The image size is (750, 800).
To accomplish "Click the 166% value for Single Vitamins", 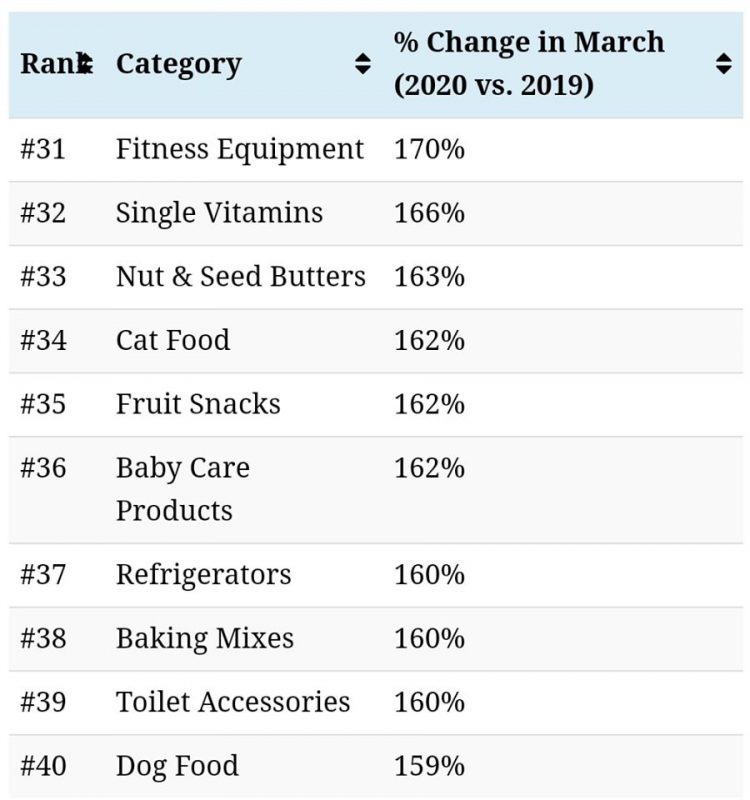I will point(429,213).
